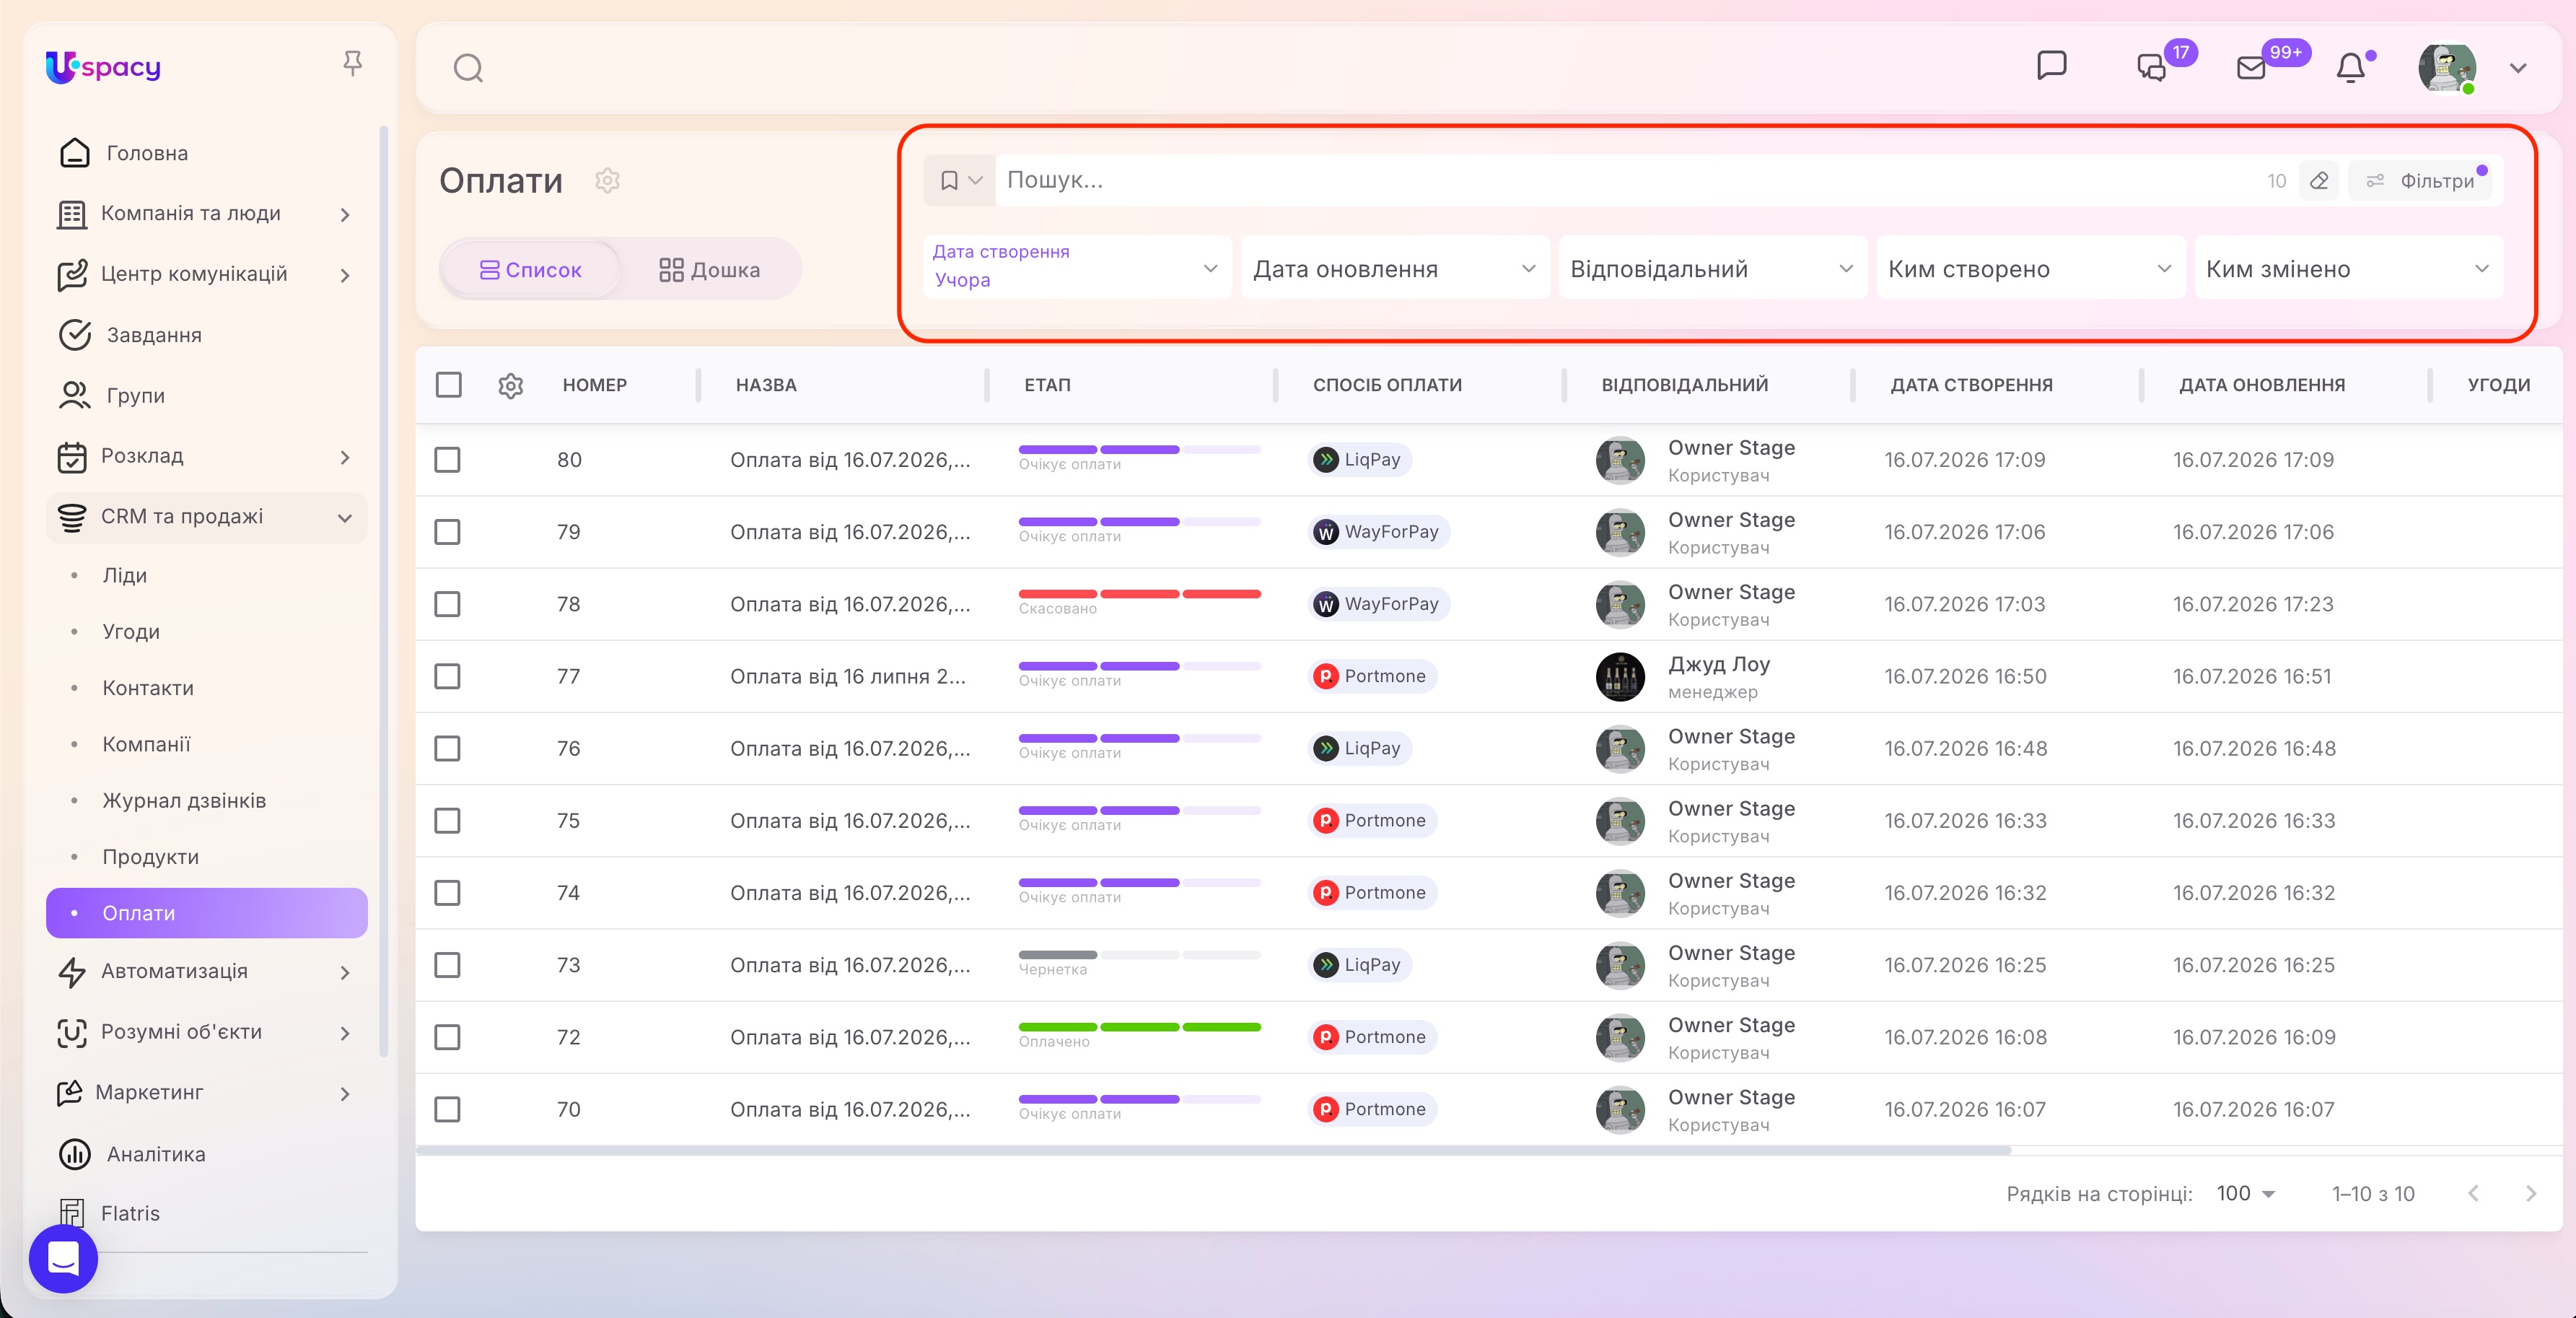Tick checkbox for payment 75

pos(447,820)
